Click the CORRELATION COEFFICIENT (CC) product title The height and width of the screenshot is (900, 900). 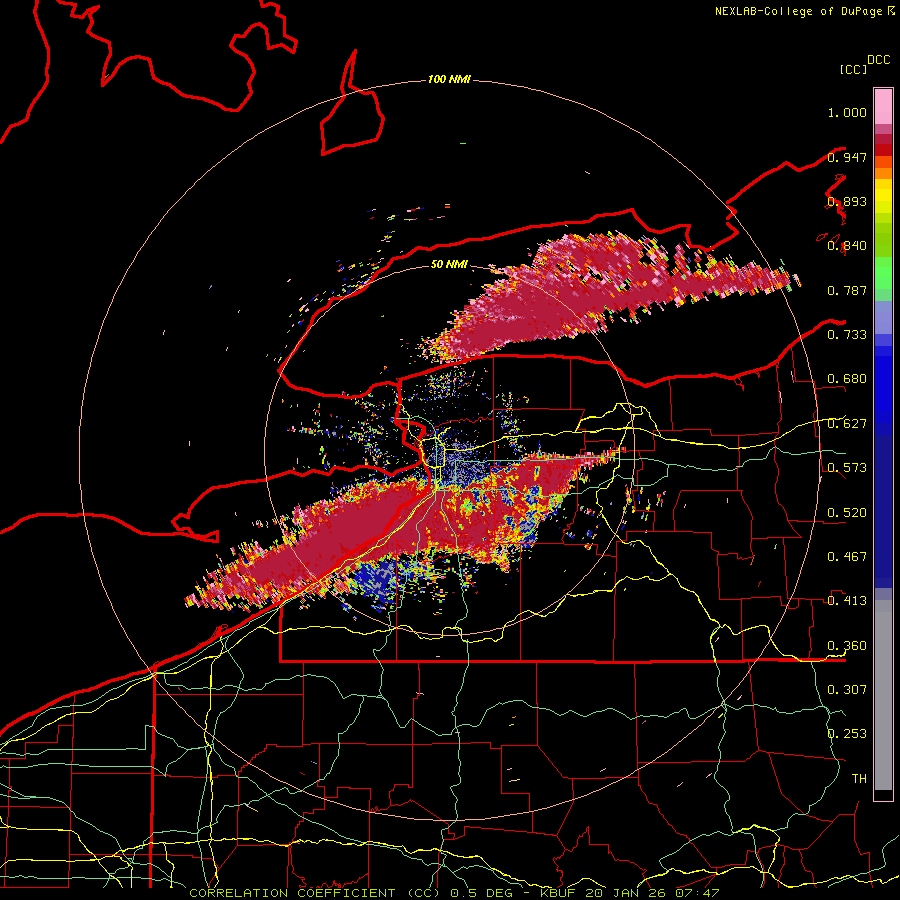click(315, 893)
